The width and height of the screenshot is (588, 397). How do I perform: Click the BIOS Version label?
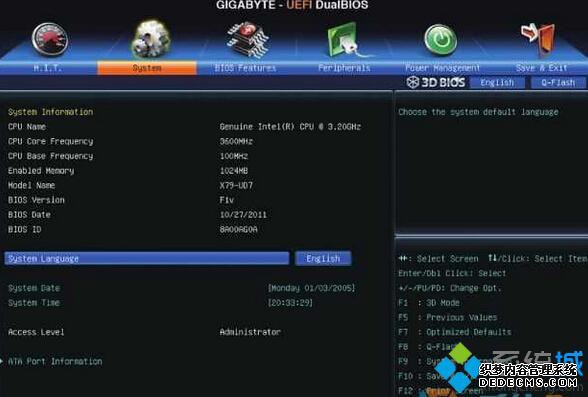tap(36, 200)
